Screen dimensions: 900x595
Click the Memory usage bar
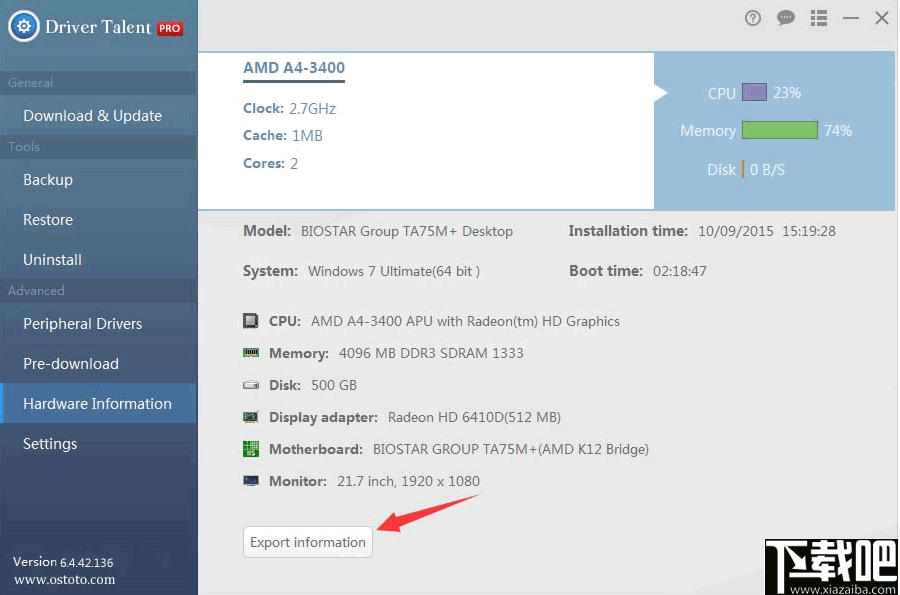(x=779, y=130)
